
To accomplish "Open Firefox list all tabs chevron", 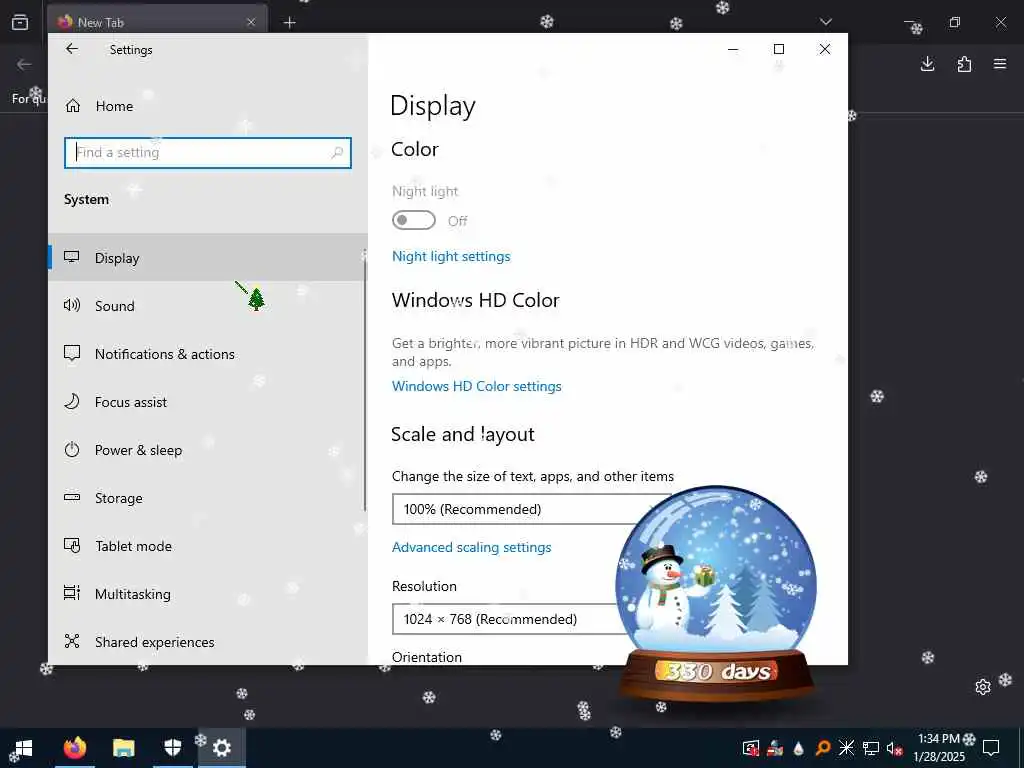I will pos(825,22).
